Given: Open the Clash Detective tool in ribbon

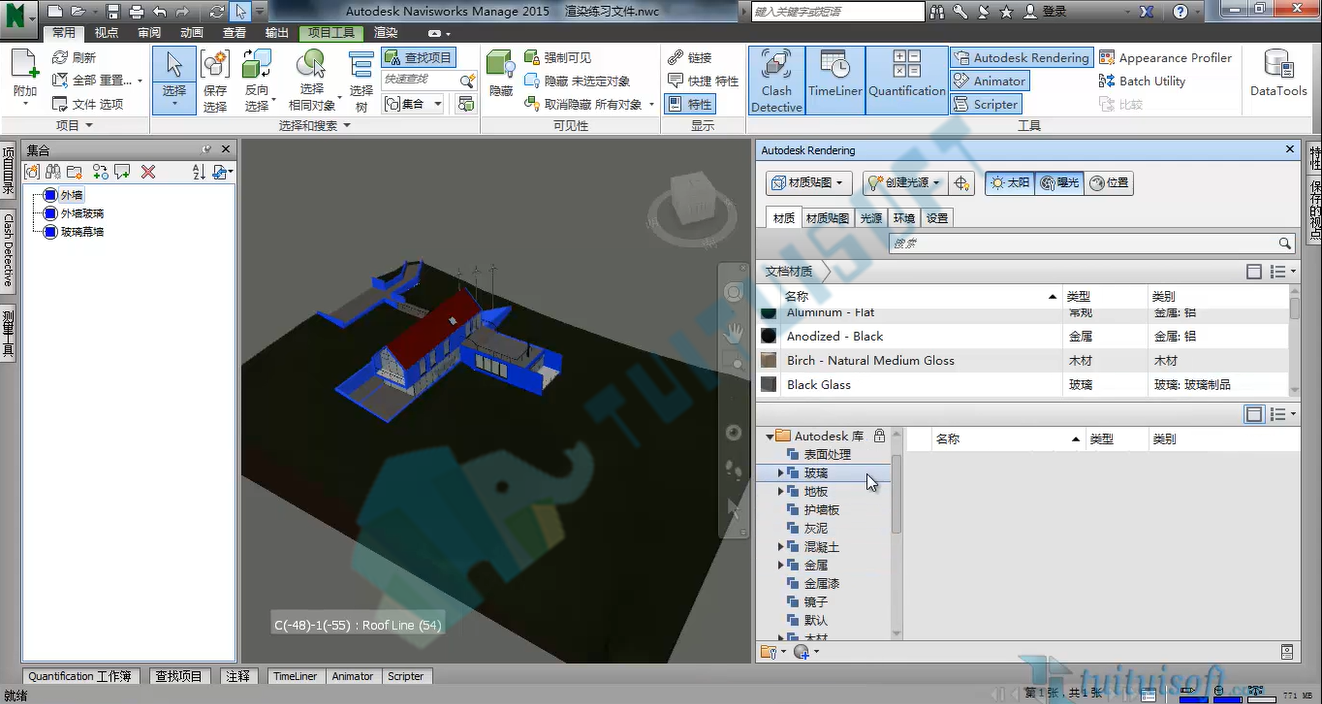Looking at the screenshot, I should point(776,80).
